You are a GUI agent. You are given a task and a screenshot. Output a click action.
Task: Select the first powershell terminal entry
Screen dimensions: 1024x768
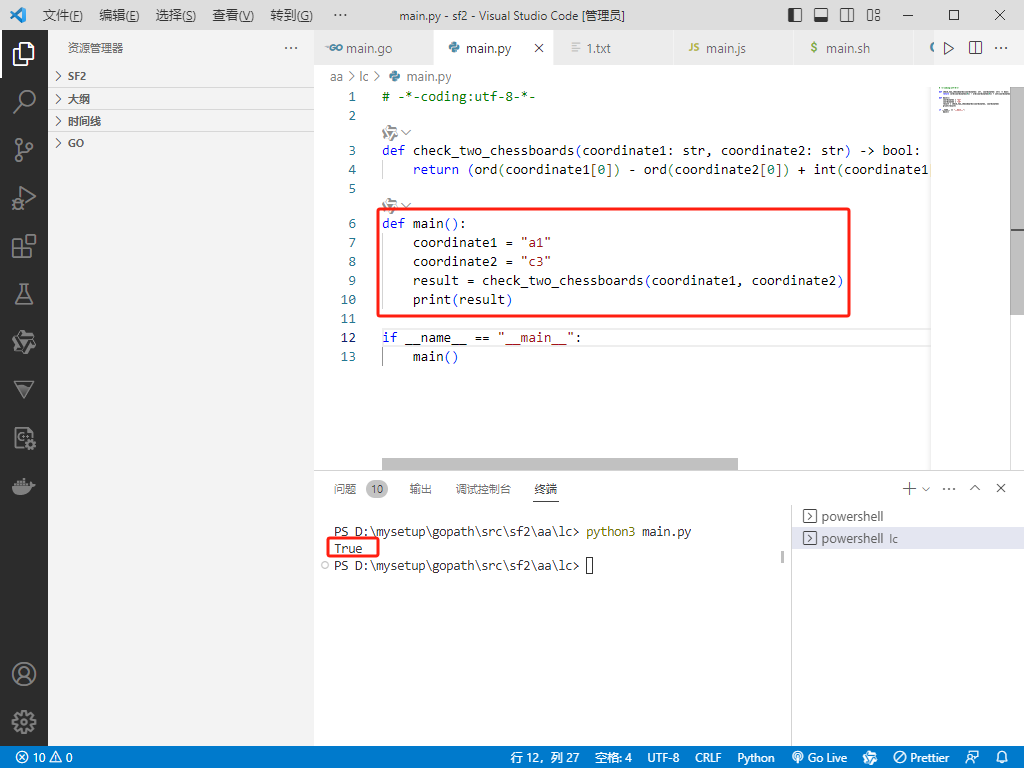point(908,517)
